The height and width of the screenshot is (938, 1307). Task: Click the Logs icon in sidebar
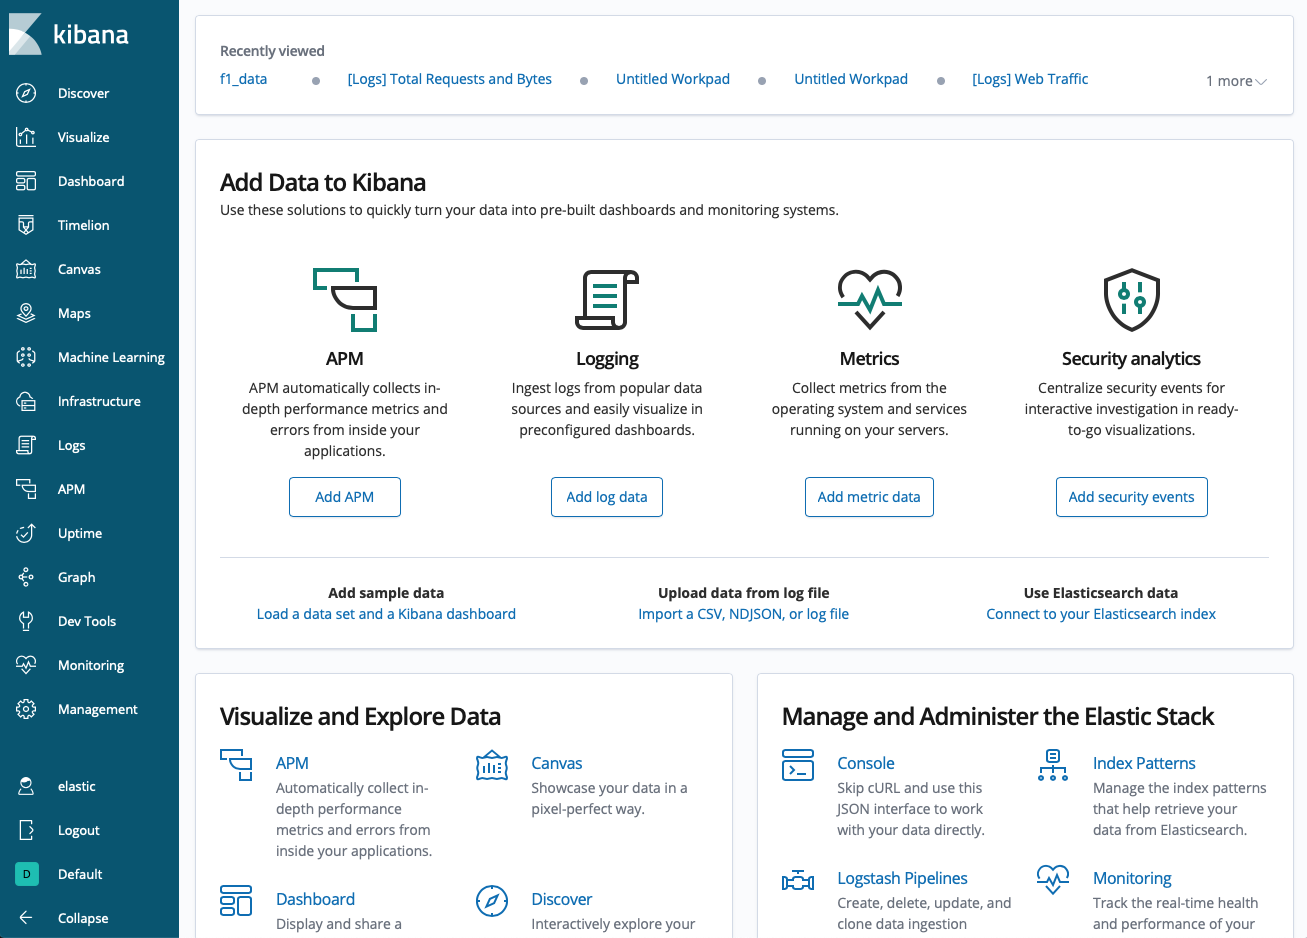[26, 445]
